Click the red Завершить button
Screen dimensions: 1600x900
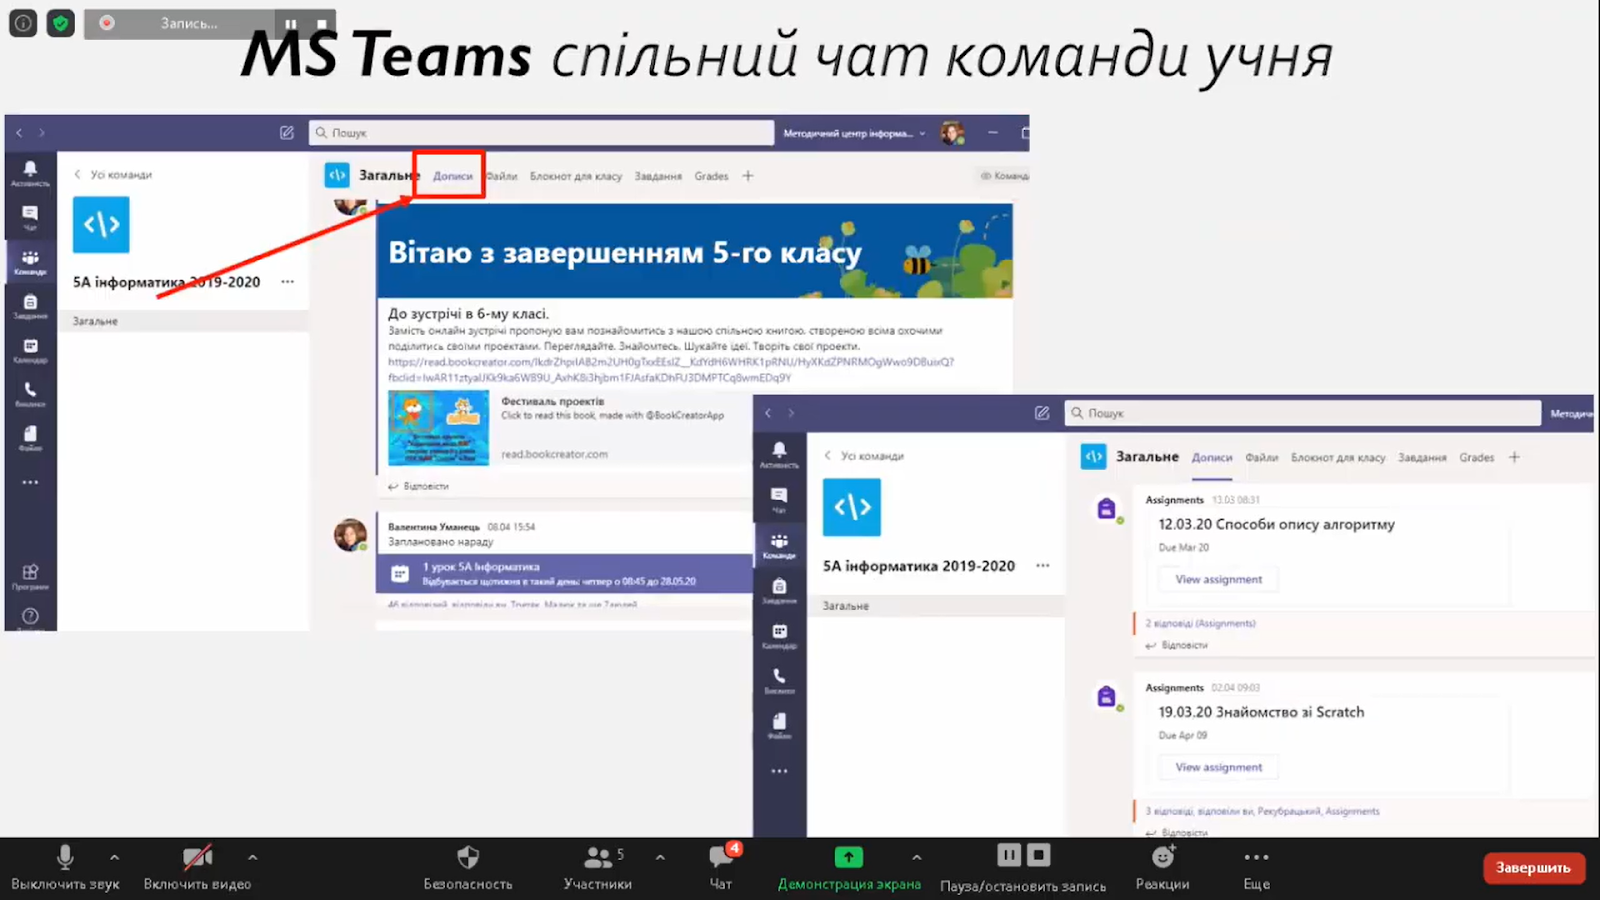1533,868
